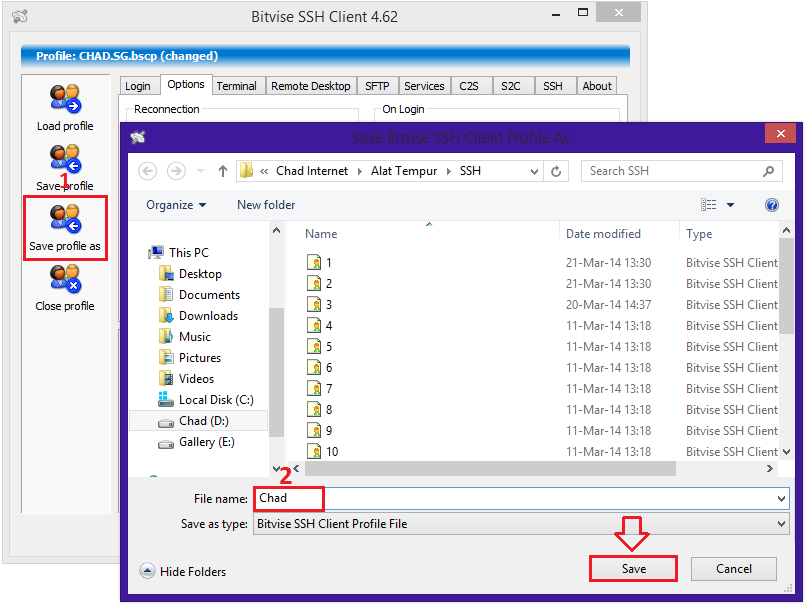Viewport: 807px width, 605px height.
Task: Open Pictures folder in navigation pane
Action: pyautogui.click(x=190, y=358)
